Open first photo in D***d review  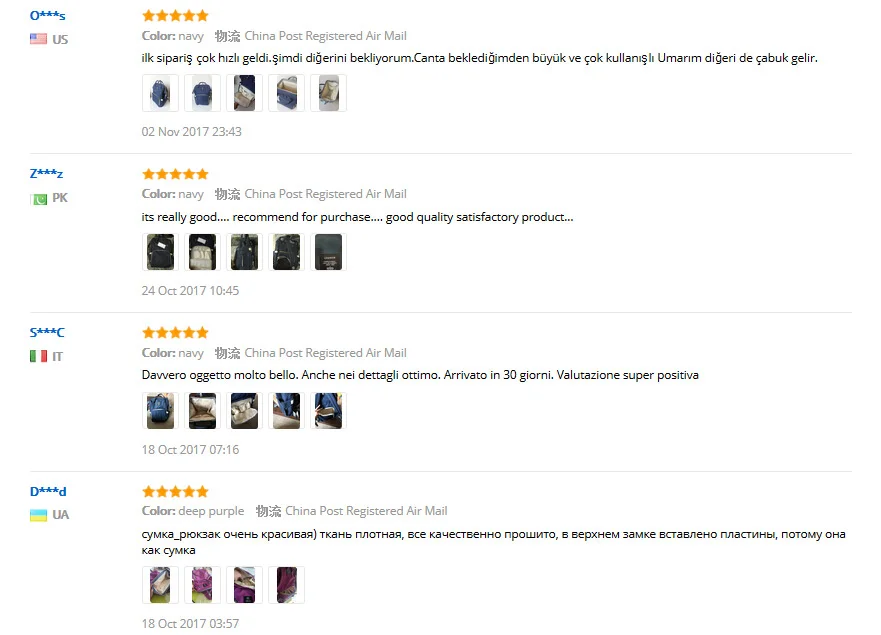(160, 585)
